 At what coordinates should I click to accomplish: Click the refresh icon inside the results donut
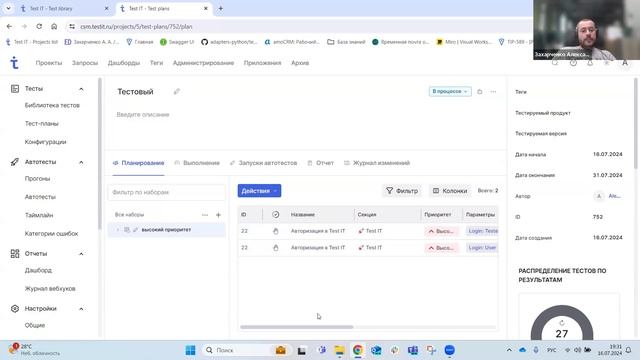click(562, 323)
